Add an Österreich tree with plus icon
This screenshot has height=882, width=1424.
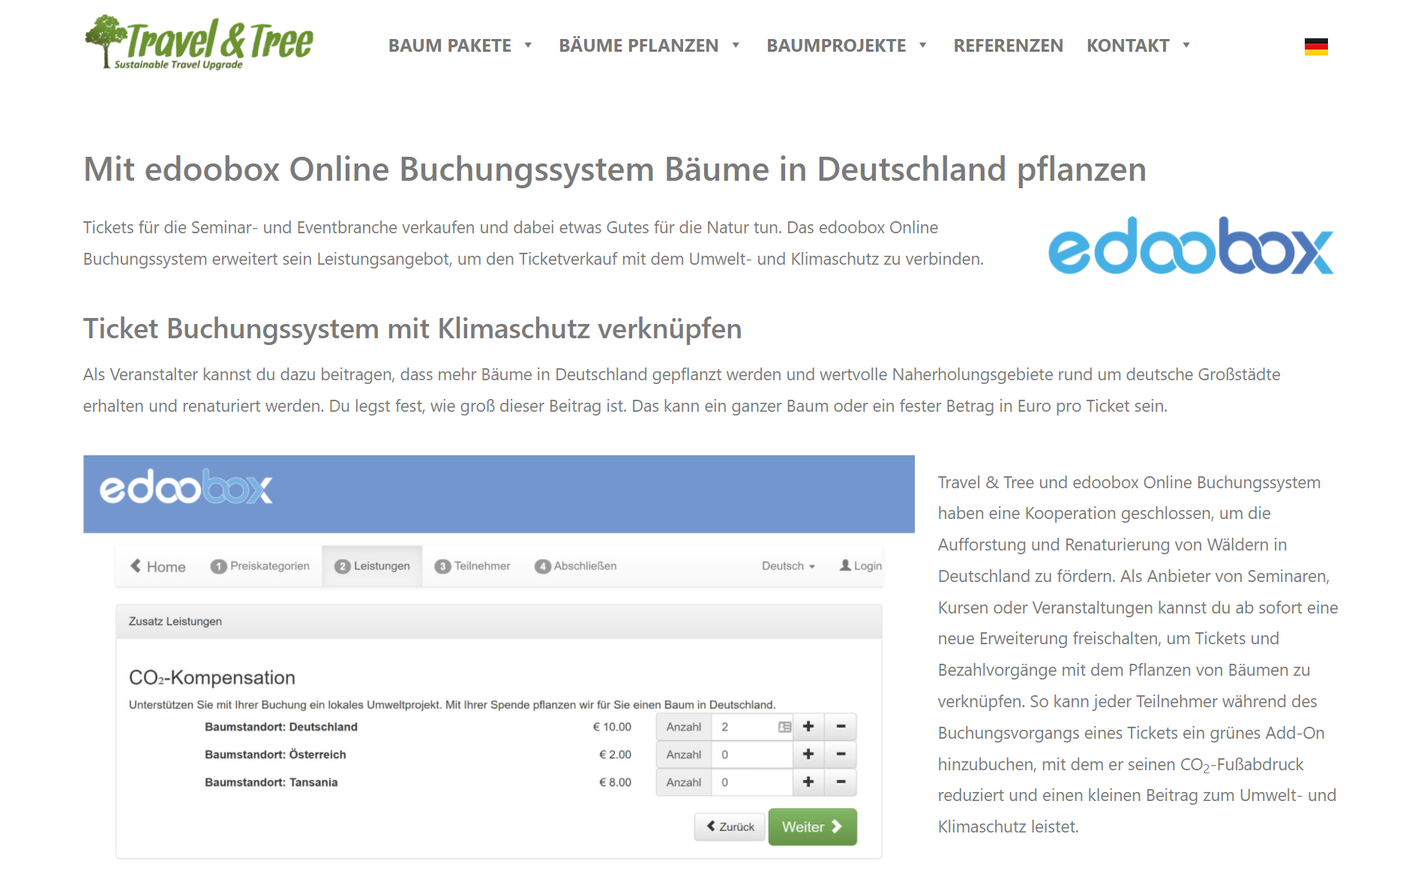click(808, 755)
